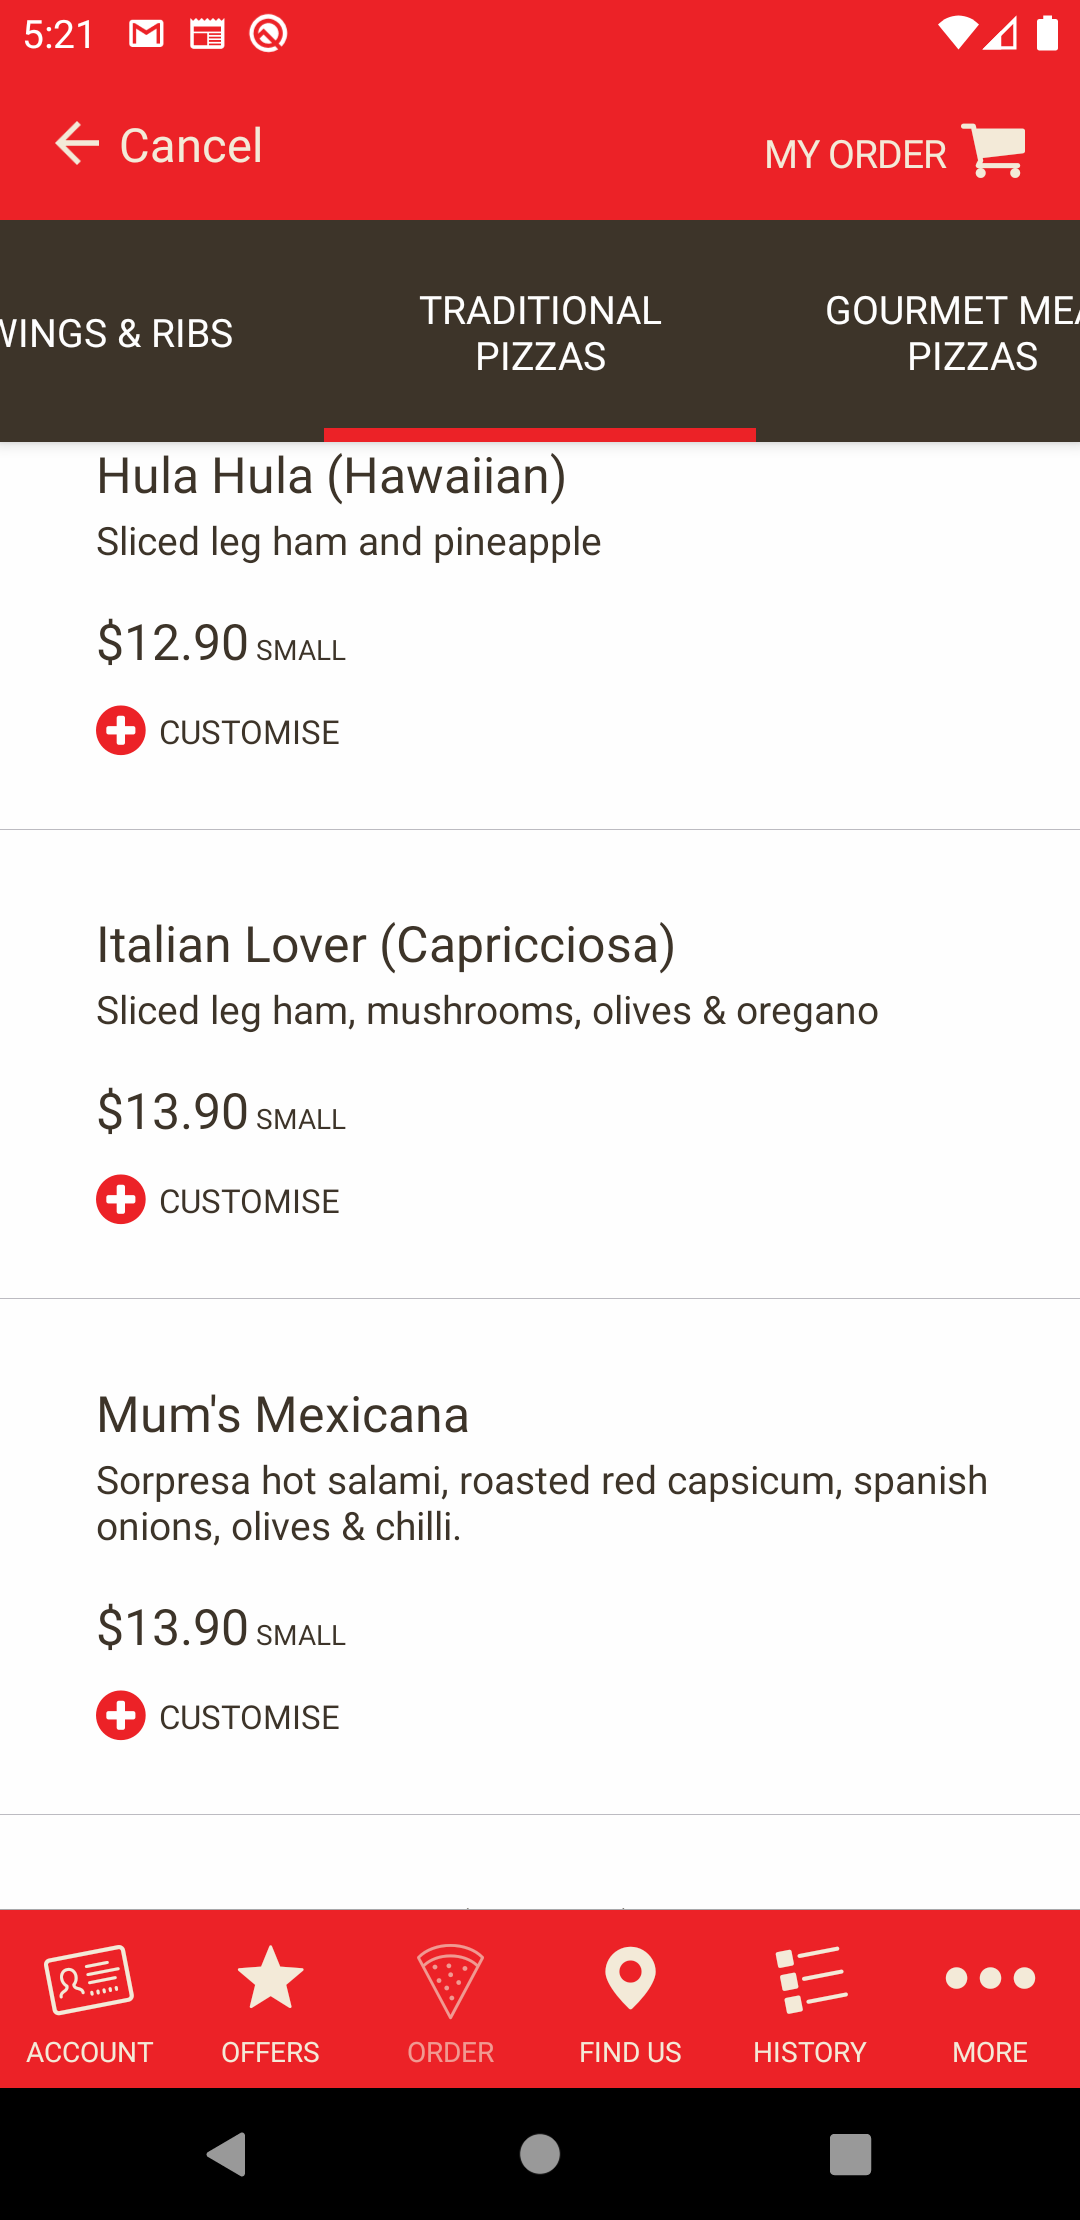Customise the Italian Lover pizza
This screenshot has width=1080, height=2220.
point(249,1201)
